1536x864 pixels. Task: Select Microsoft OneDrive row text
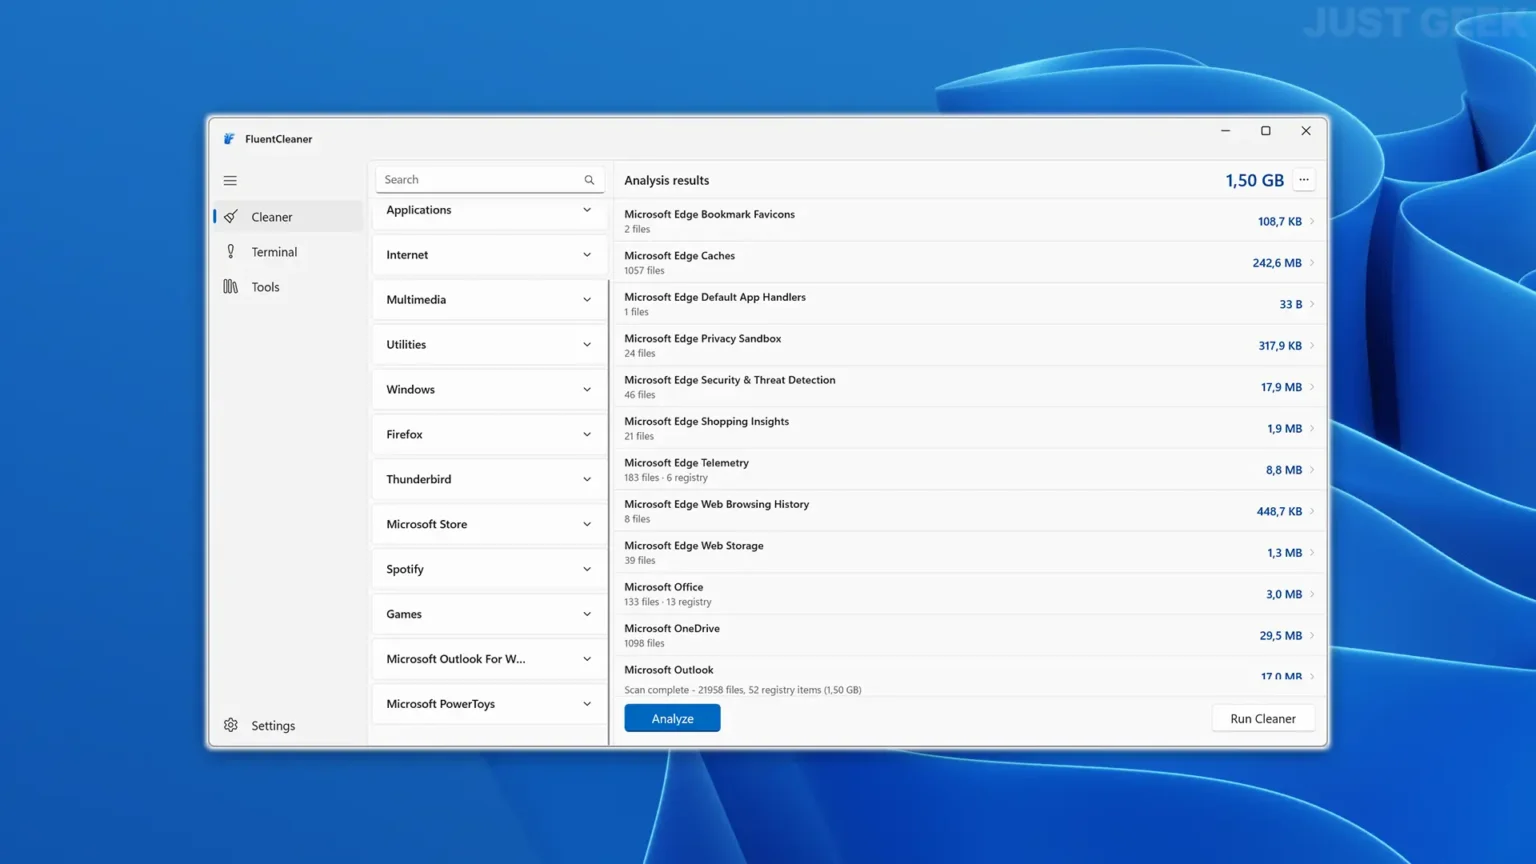coord(671,629)
